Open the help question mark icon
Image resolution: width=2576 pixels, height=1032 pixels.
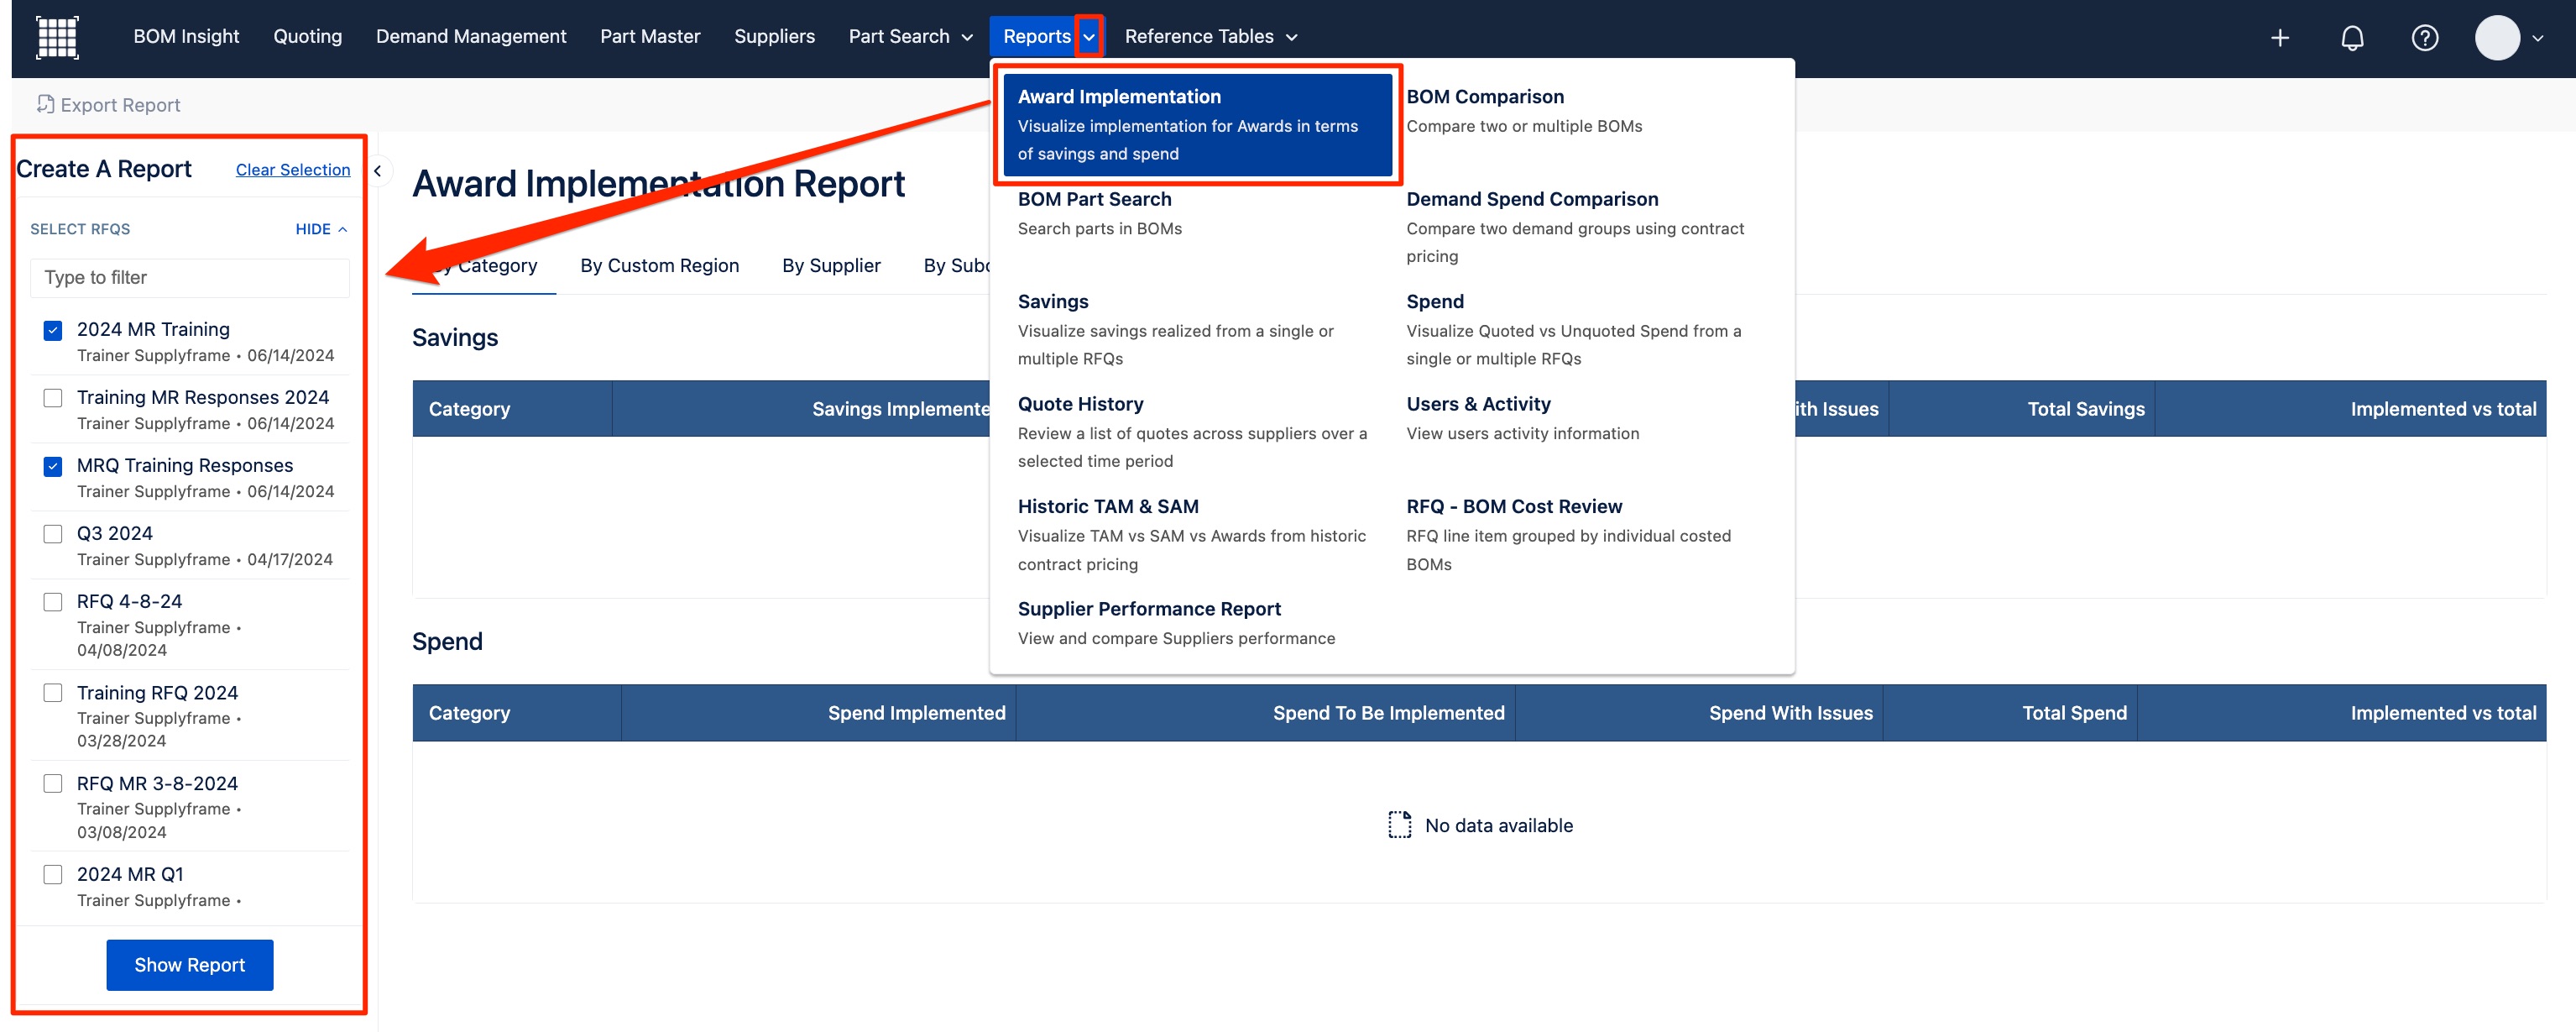point(2424,37)
